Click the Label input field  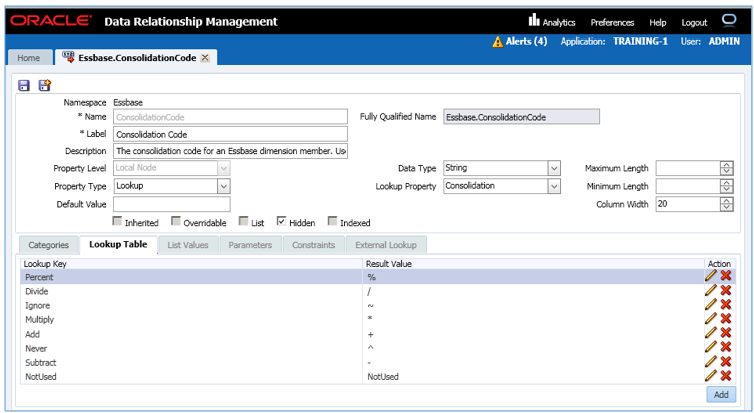230,134
